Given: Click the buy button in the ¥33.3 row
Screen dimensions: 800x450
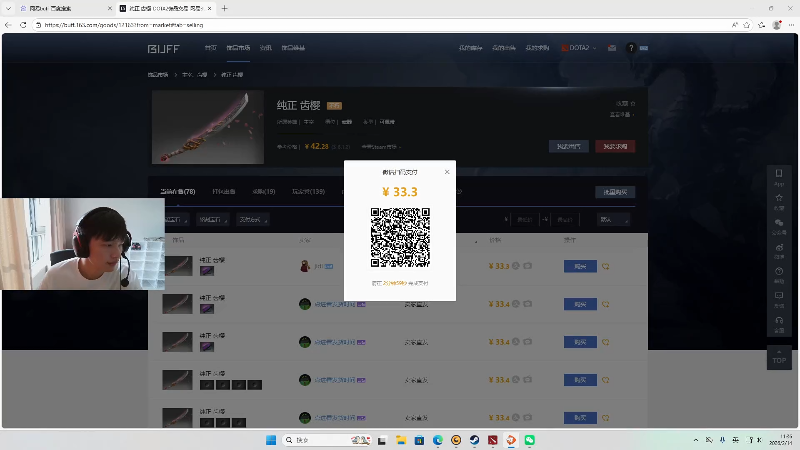Looking at the screenshot, I should point(580,266).
